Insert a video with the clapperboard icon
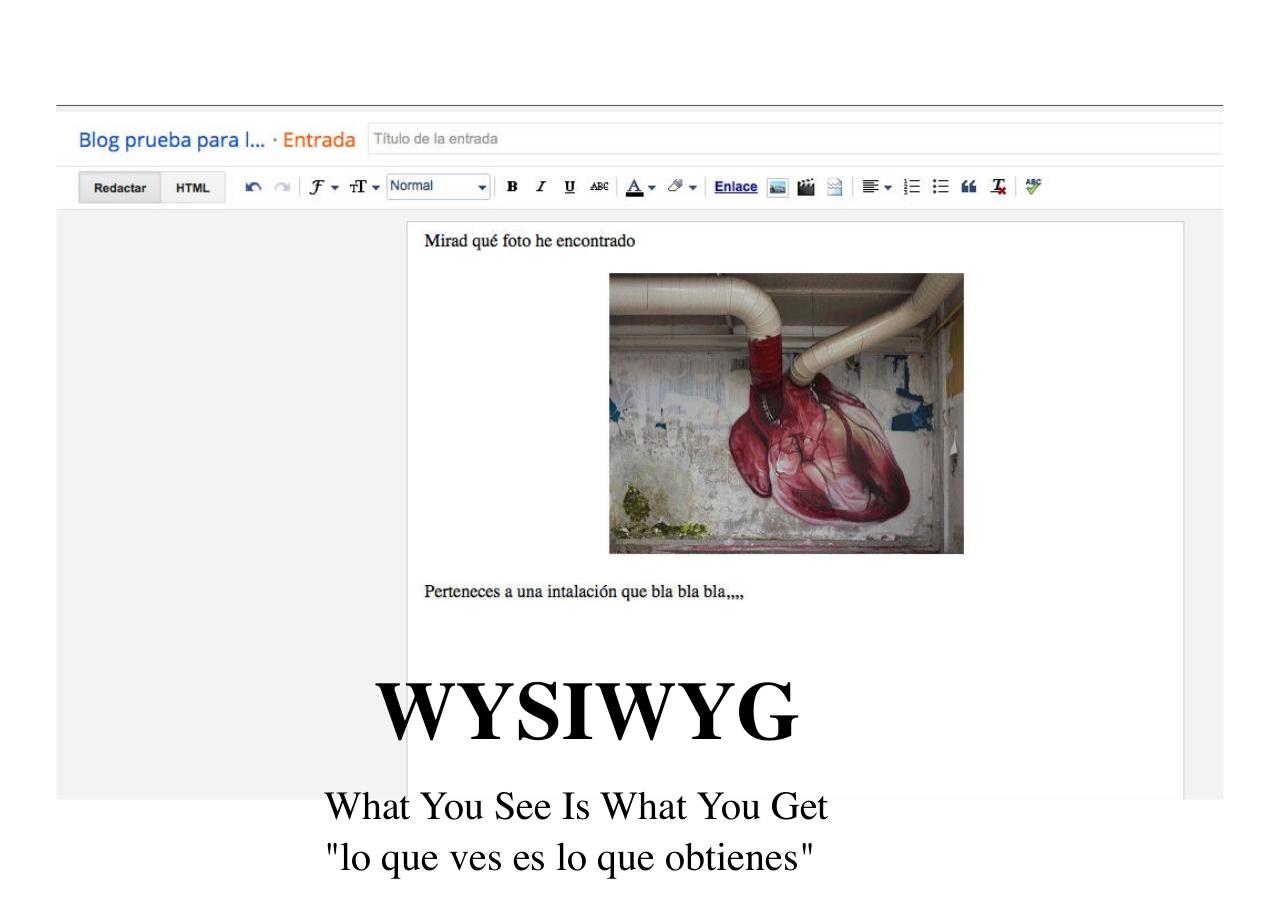Screen dimensions: 1280x905 coord(806,187)
